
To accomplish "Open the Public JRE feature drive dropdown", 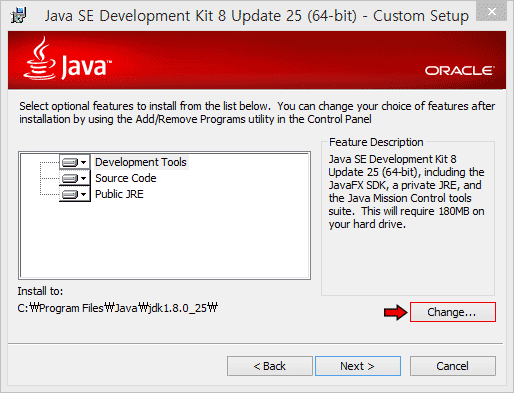I will click(x=75, y=194).
